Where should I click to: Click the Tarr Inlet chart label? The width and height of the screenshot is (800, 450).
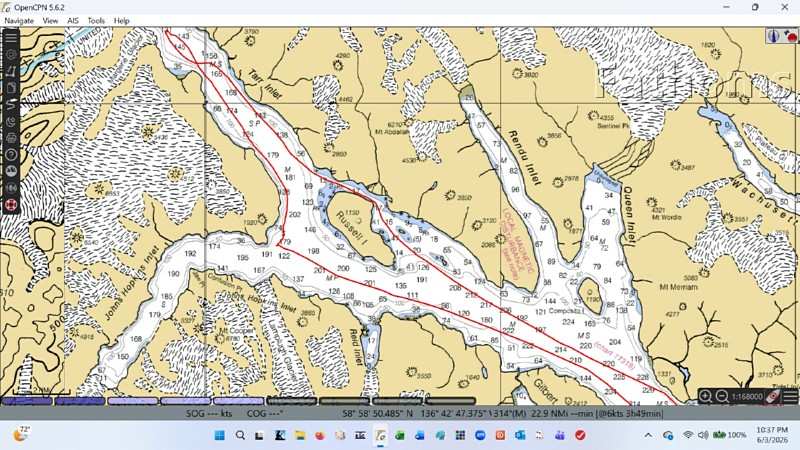click(x=265, y=84)
